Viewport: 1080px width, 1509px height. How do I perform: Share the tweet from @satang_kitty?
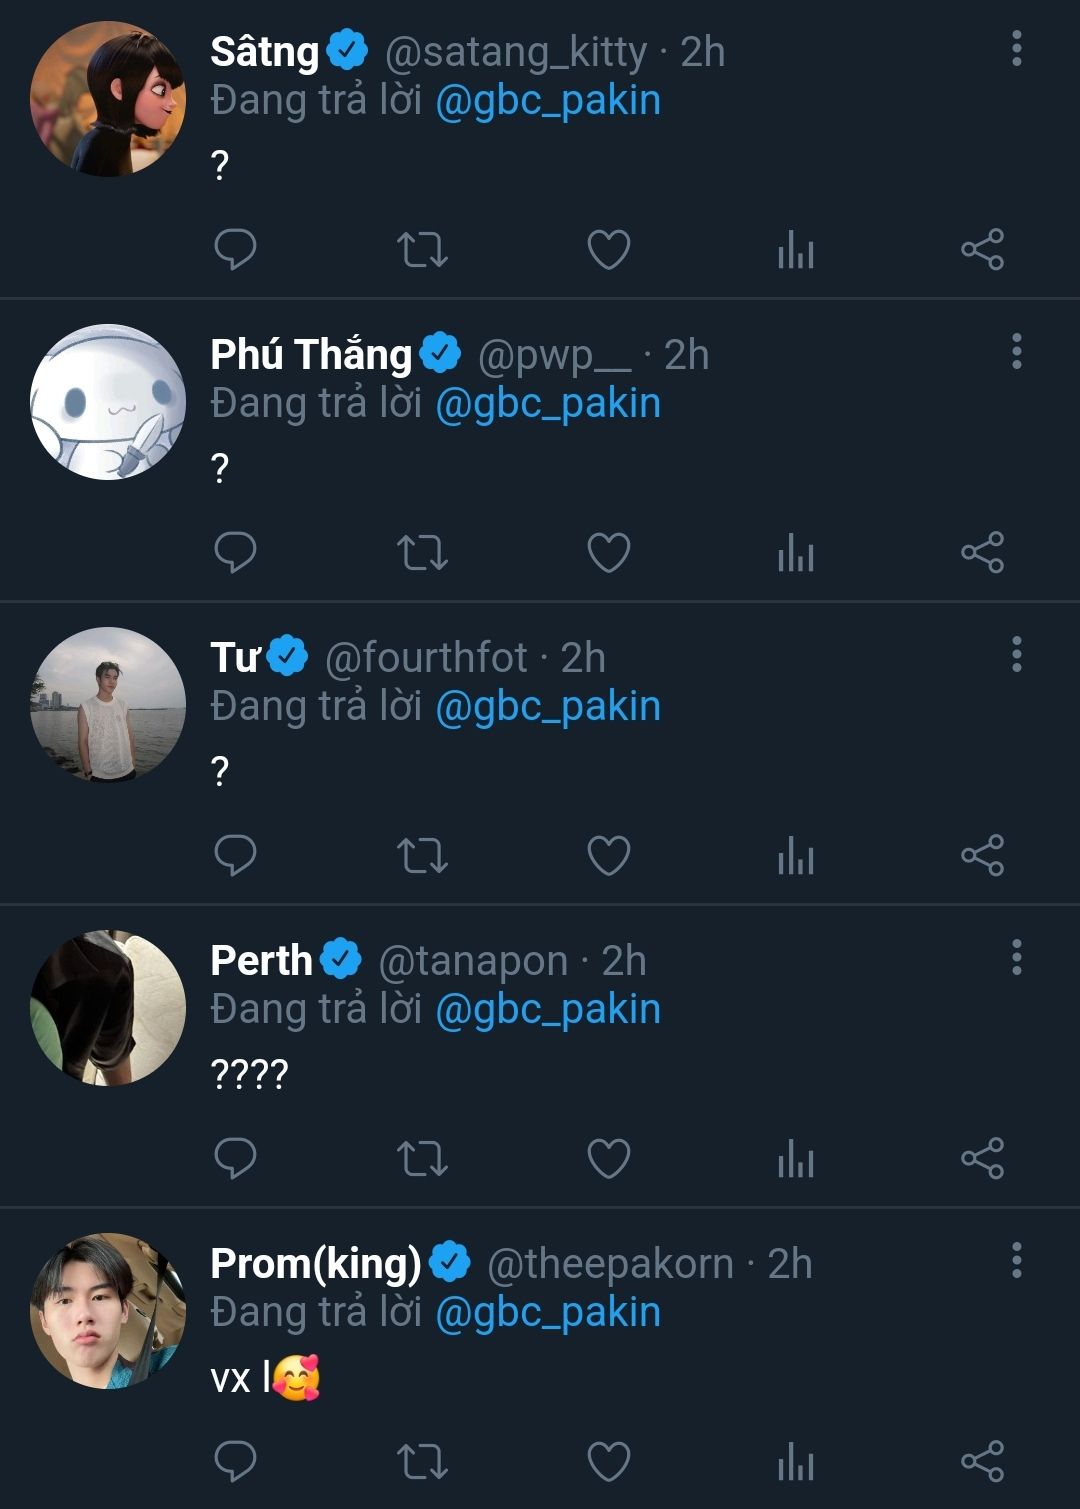pos(982,249)
